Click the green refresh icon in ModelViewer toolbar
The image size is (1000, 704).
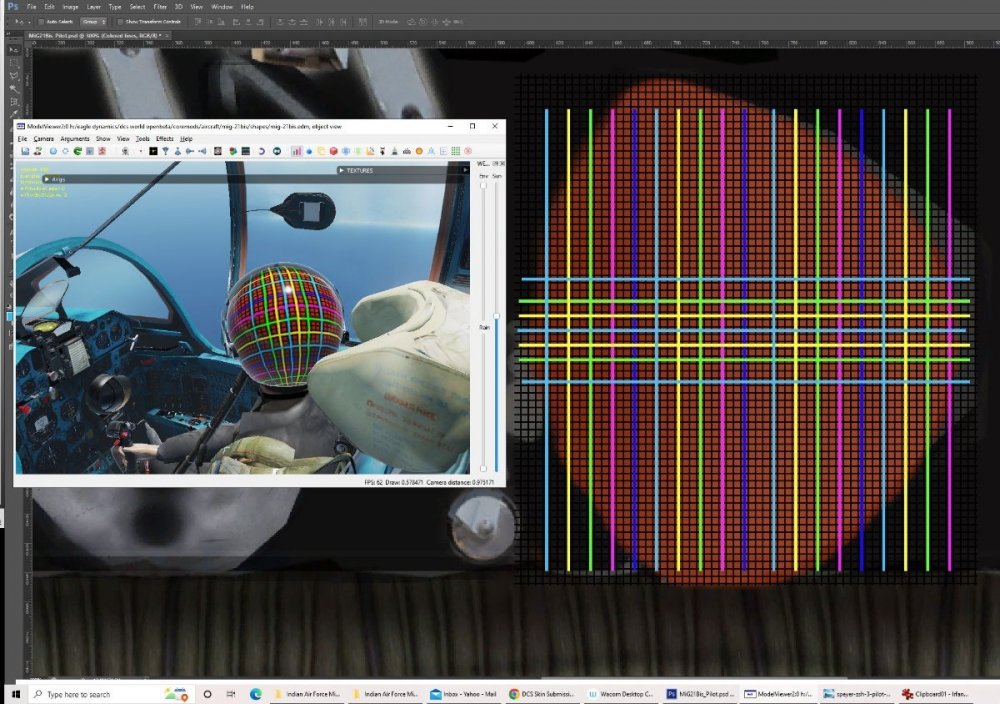point(77,151)
